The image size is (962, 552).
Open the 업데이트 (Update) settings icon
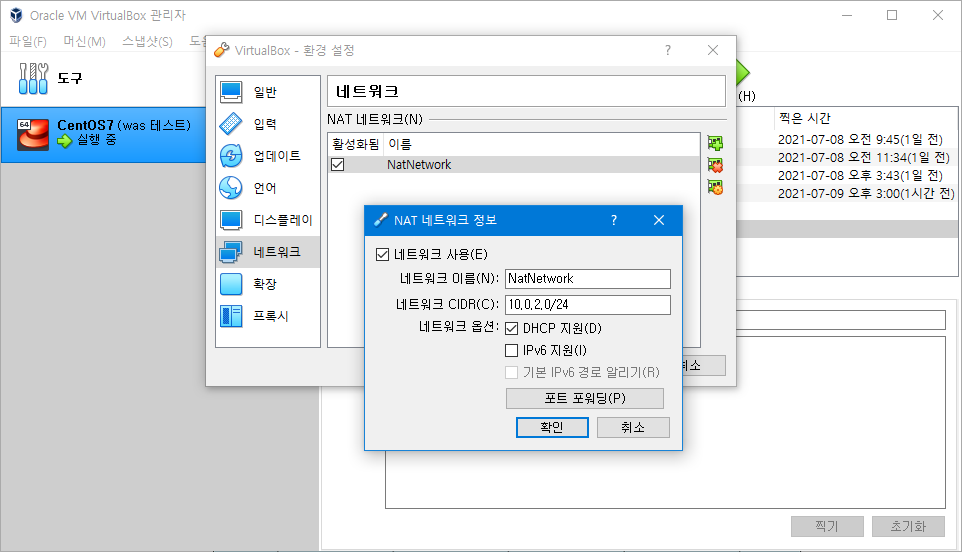click(x=231, y=156)
